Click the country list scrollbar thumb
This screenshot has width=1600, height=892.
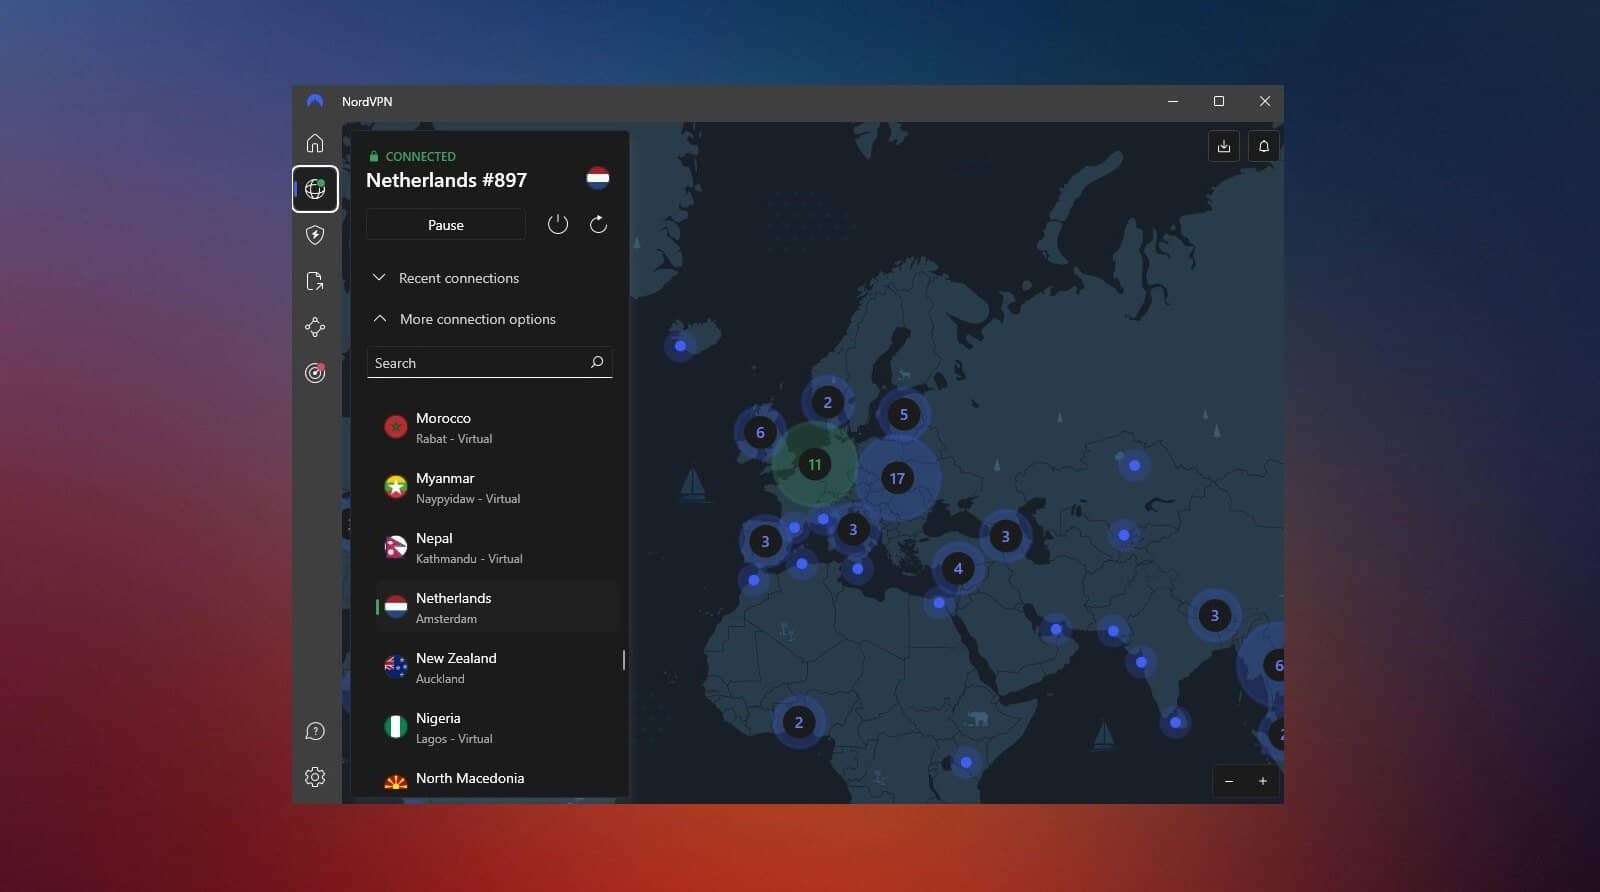(x=624, y=660)
